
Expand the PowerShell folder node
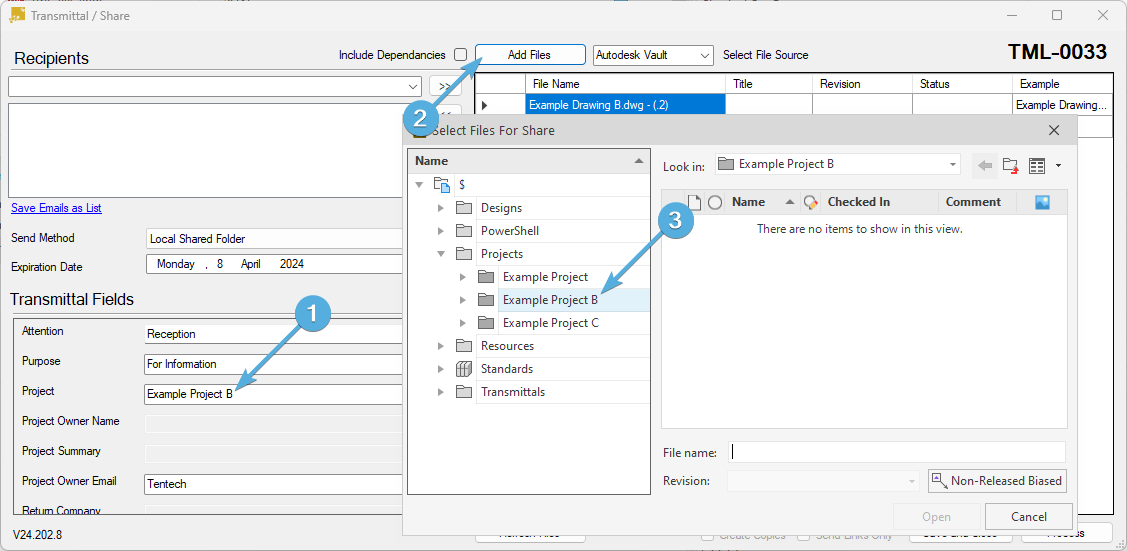[441, 231]
